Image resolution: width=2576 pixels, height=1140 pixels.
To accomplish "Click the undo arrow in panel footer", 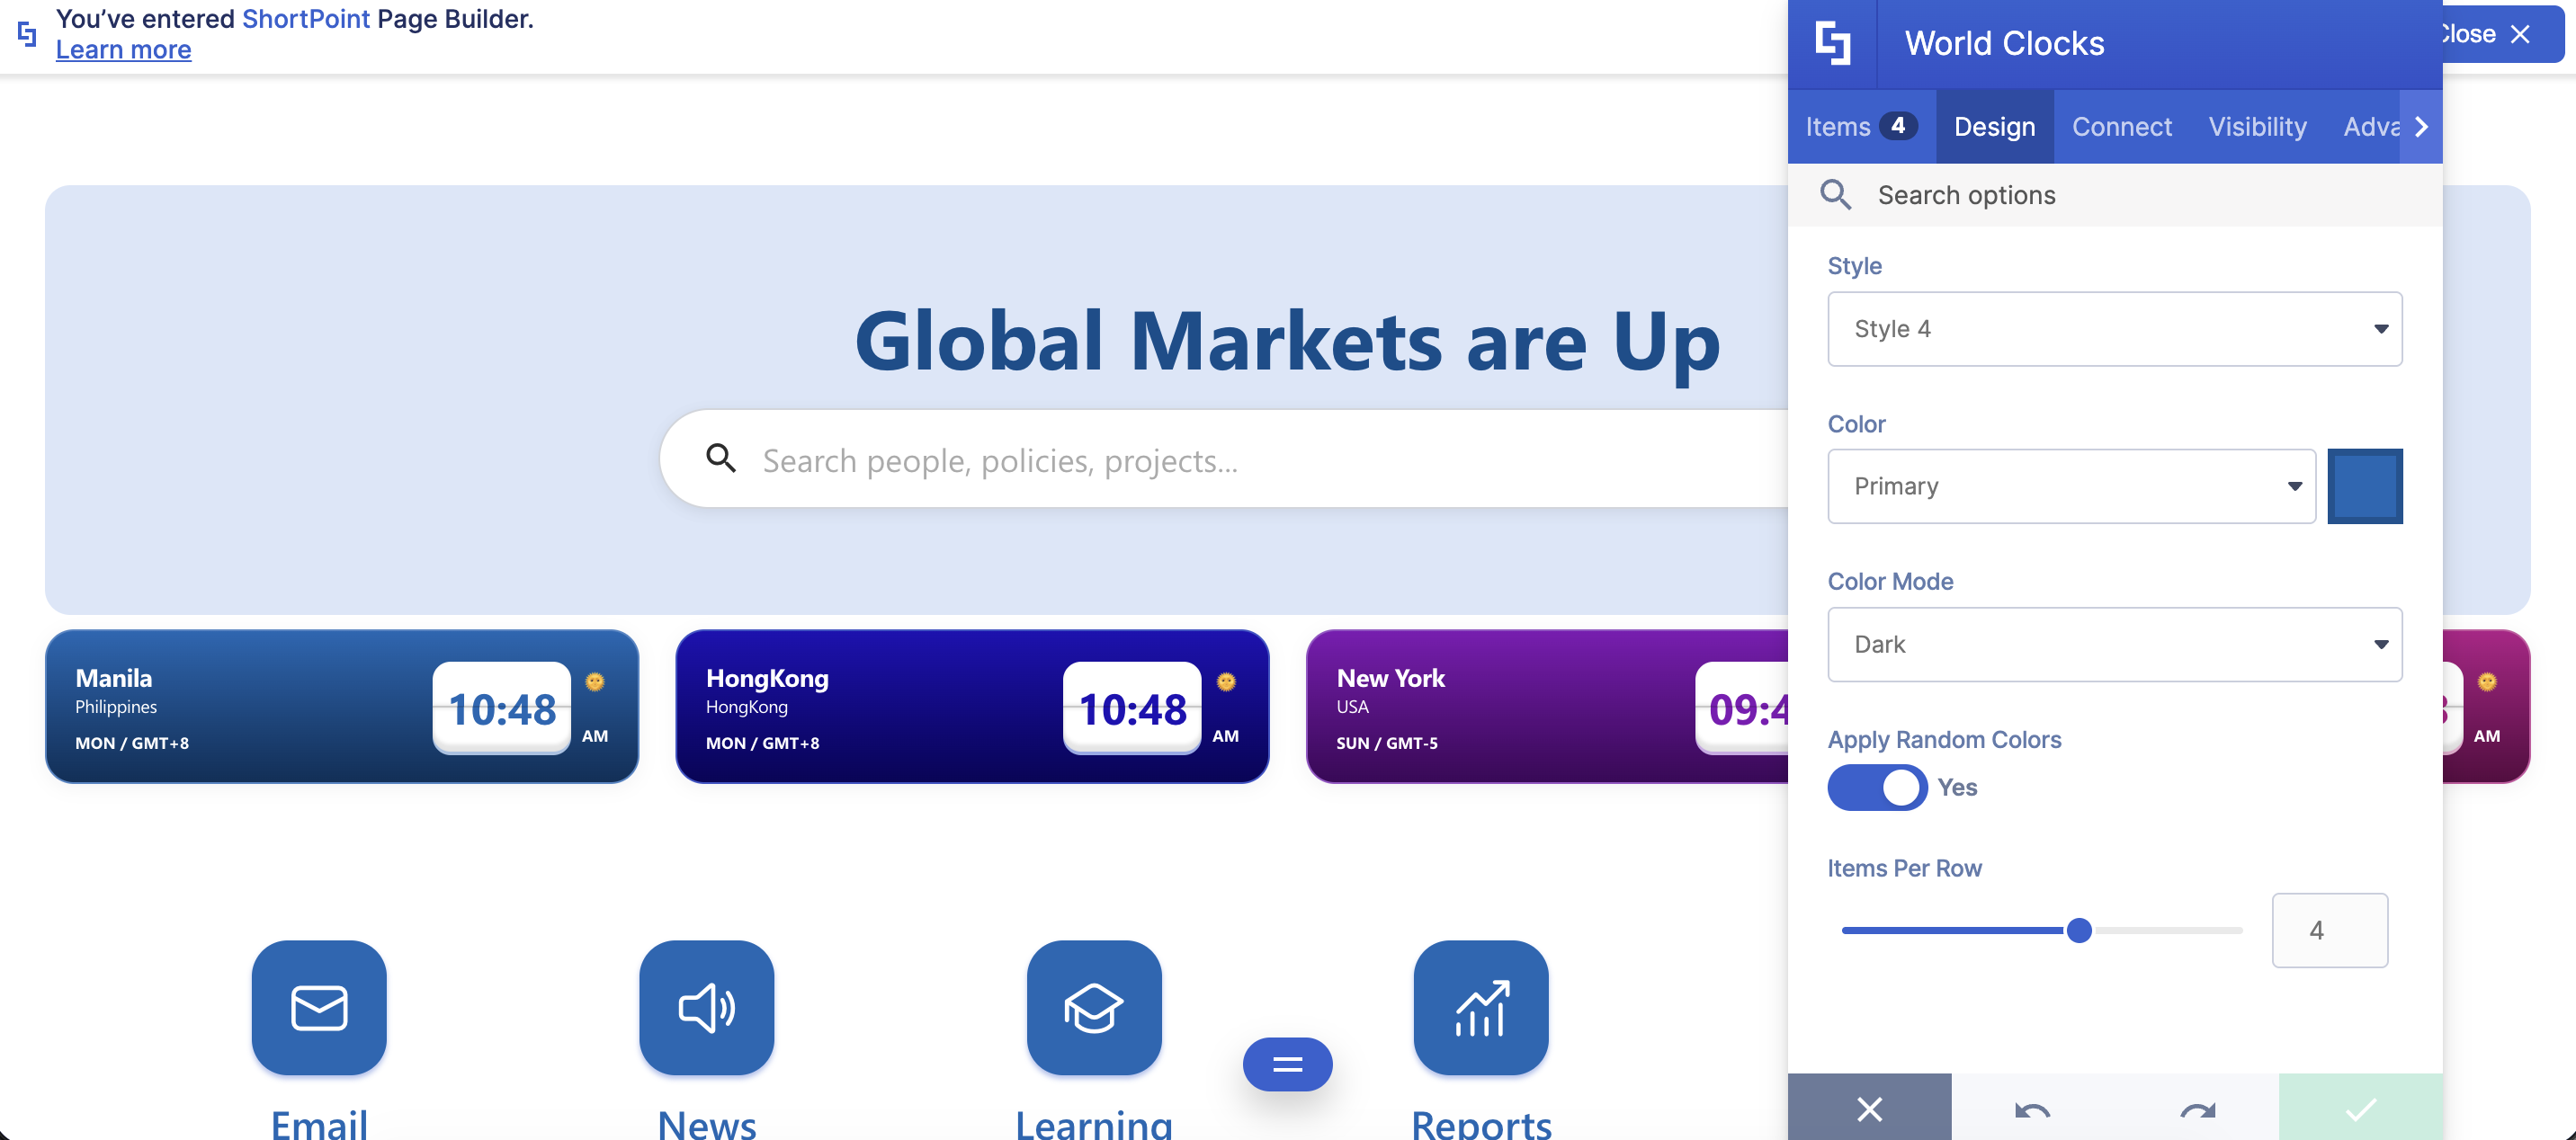I will coord(2032,1109).
